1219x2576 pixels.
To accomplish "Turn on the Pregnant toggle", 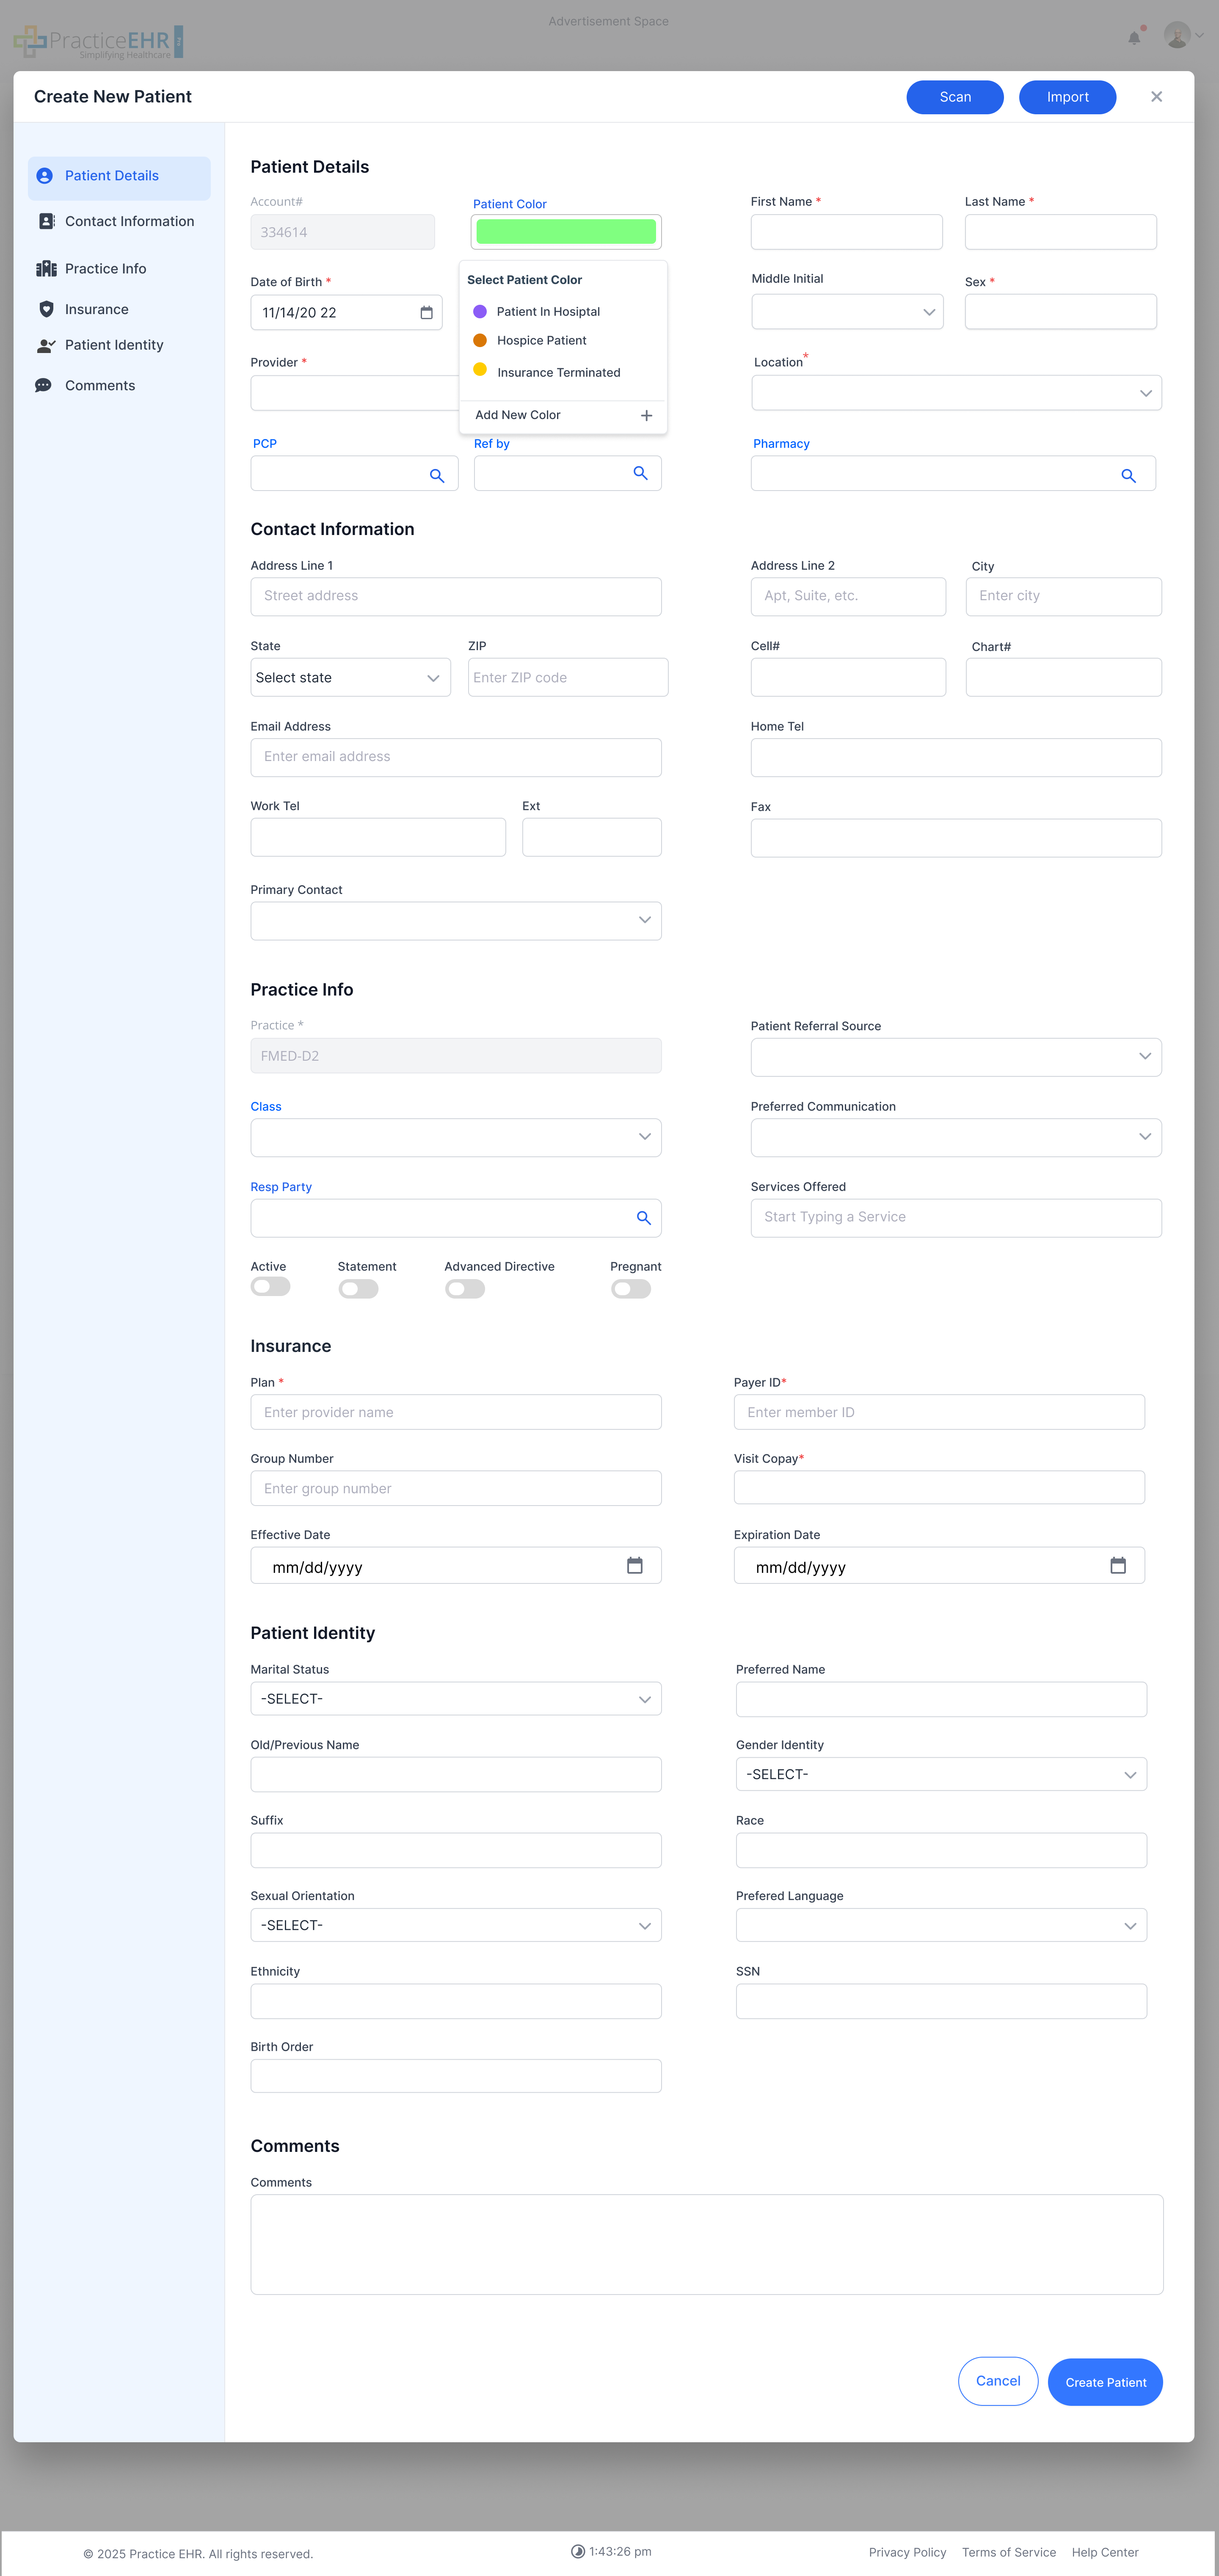I will pyautogui.click(x=631, y=1289).
